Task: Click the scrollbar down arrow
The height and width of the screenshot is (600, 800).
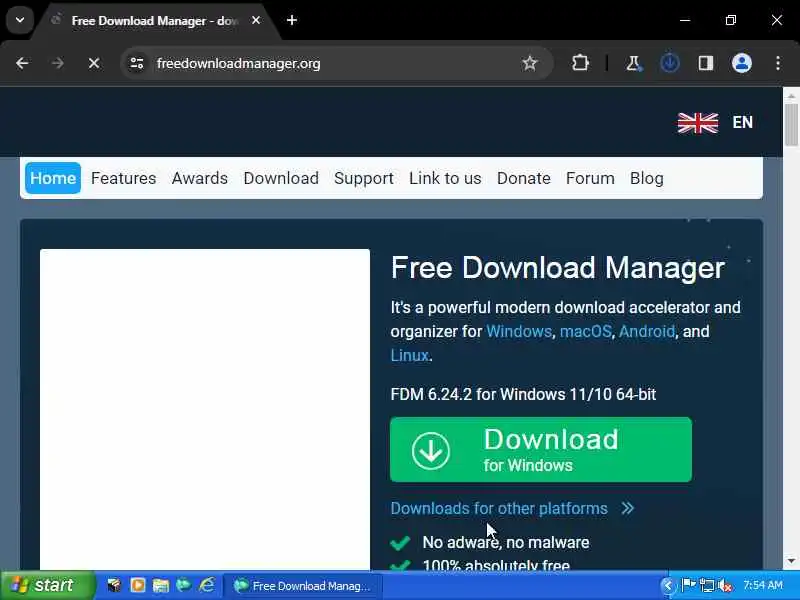Action: tap(791, 561)
